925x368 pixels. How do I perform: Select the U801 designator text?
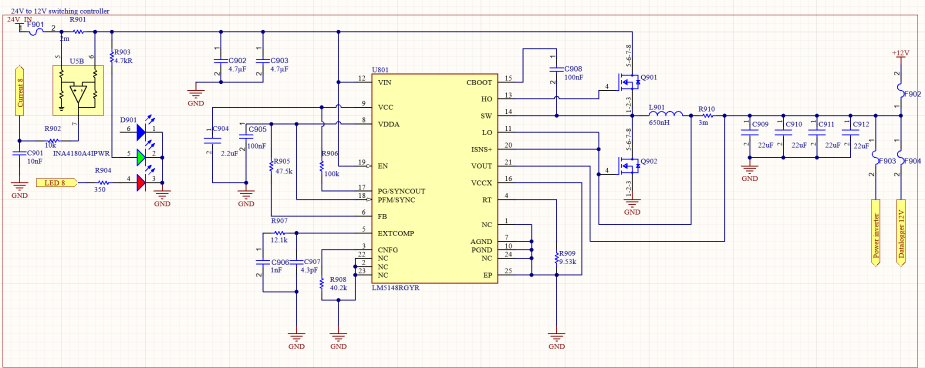[381, 70]
